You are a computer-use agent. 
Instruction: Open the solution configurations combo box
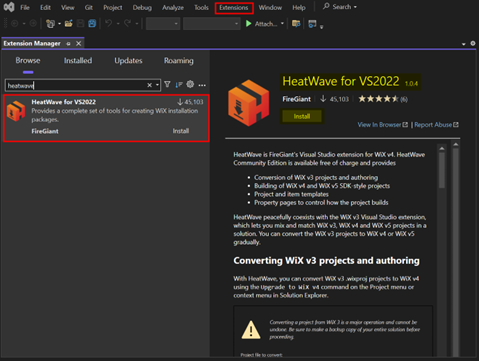(x=163, y=24)
